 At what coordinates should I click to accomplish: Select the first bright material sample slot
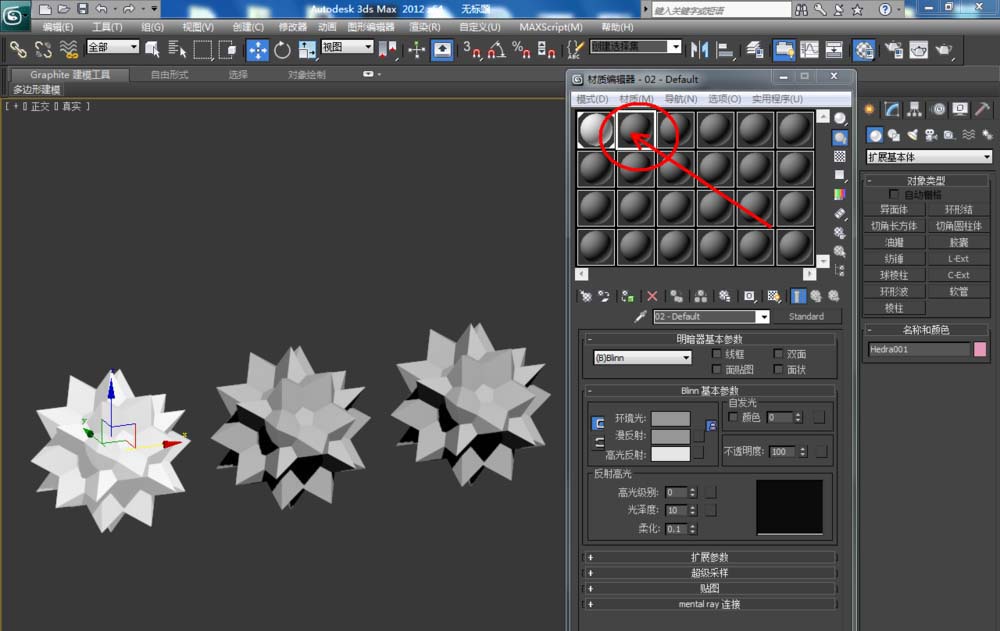(x=596, y=130)
